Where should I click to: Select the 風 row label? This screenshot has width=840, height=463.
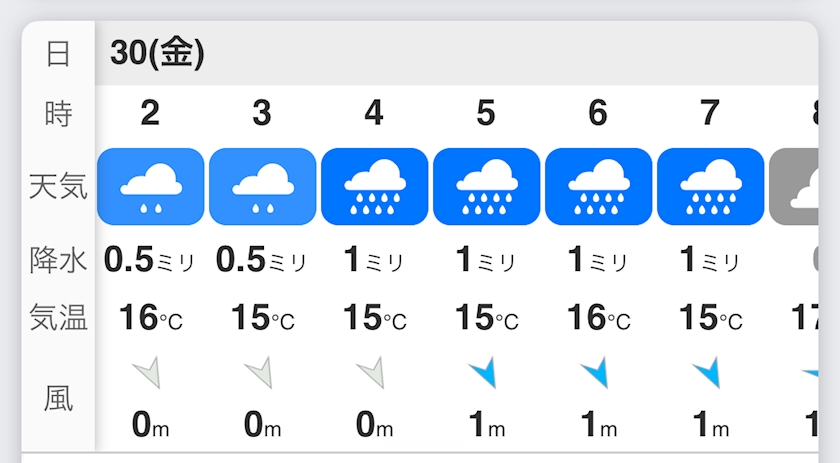[x=58, y=398]
